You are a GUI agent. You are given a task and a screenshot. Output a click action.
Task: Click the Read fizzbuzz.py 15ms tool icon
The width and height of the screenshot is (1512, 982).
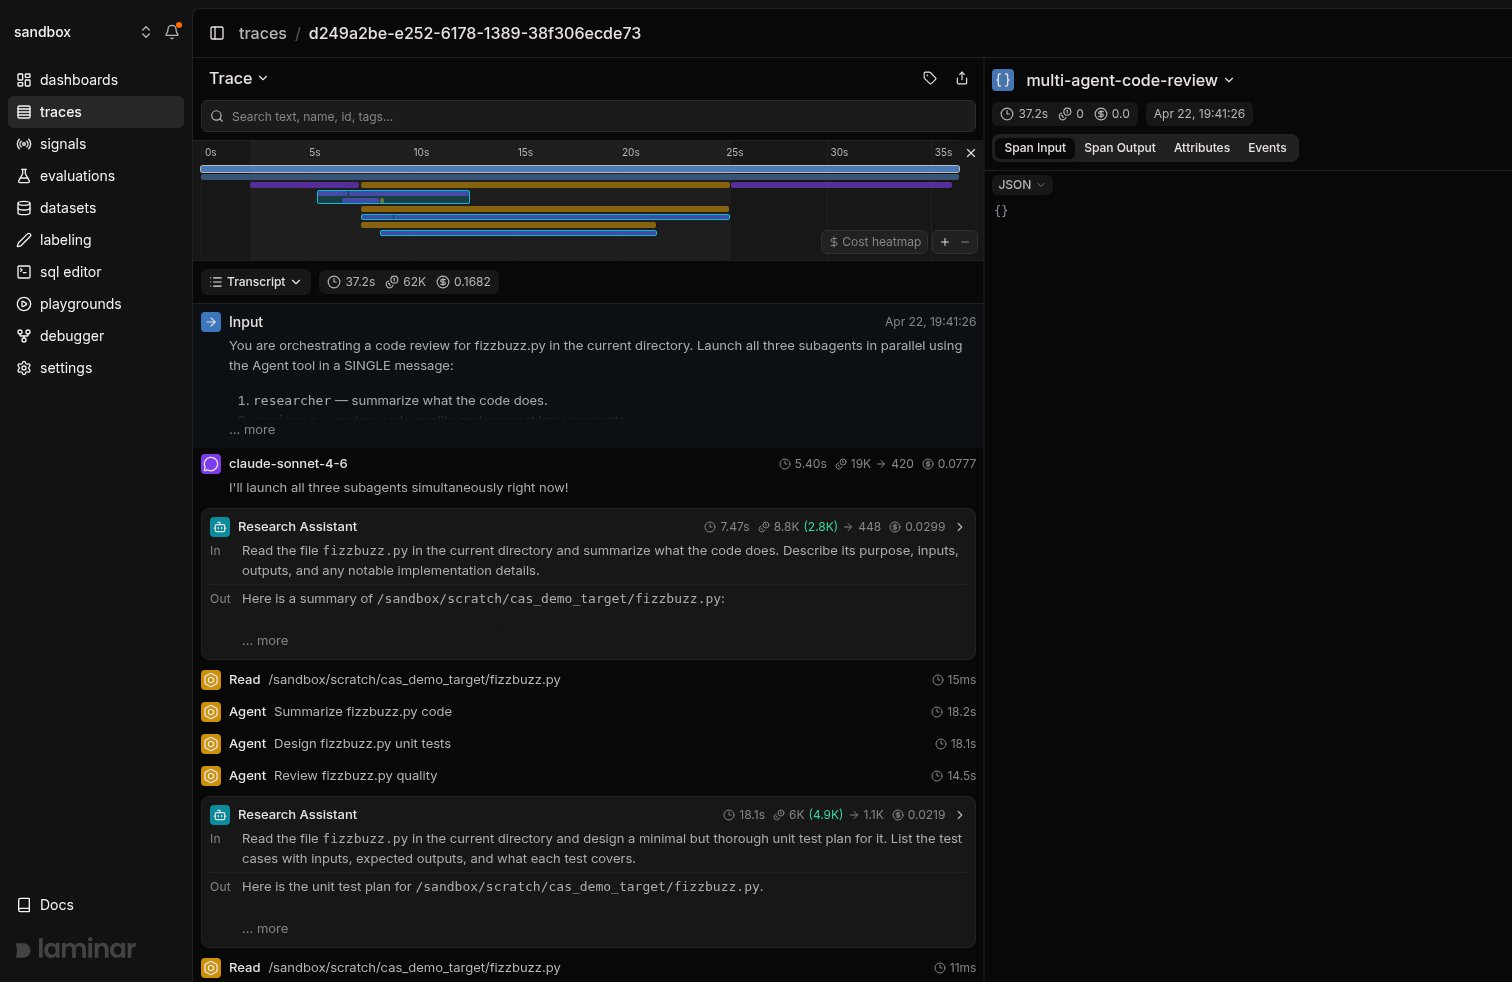pos(211,680)
